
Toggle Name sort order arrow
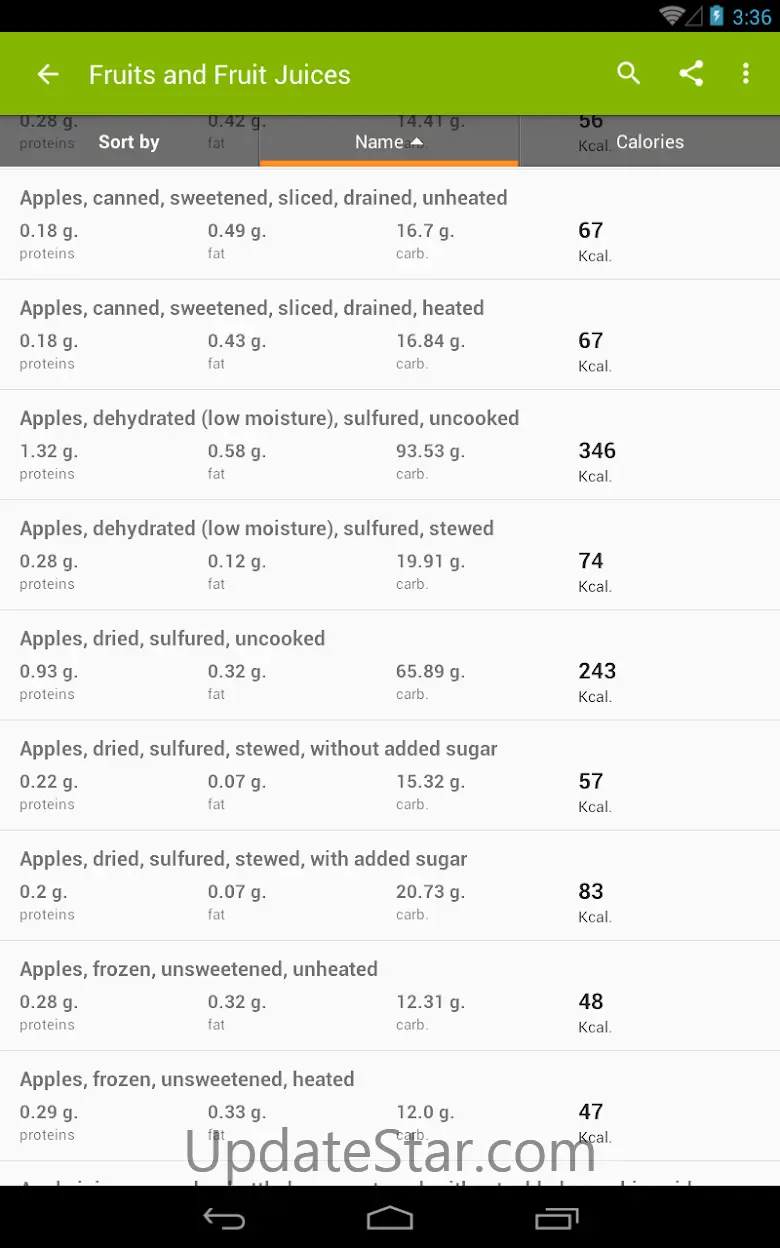click(x=417, y=142)
